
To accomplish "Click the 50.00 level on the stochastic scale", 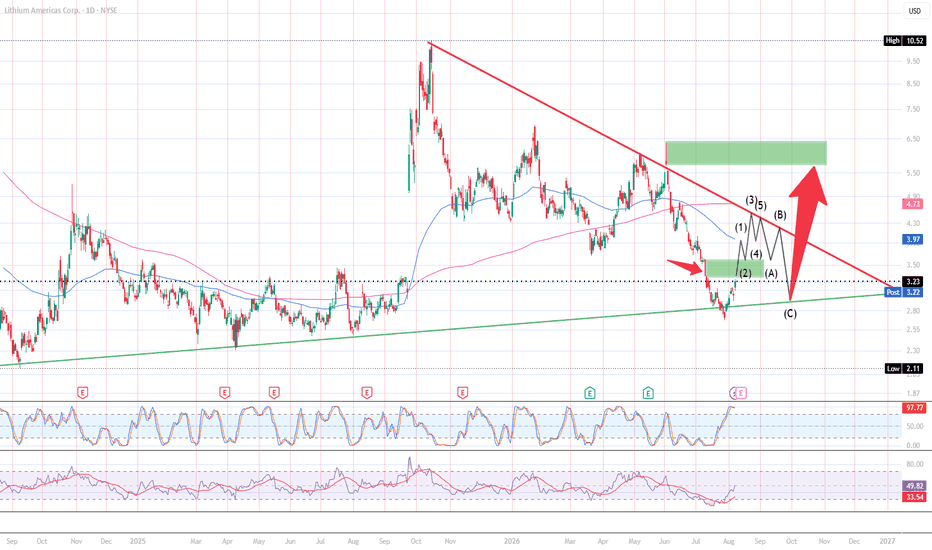I will (915, 426).
